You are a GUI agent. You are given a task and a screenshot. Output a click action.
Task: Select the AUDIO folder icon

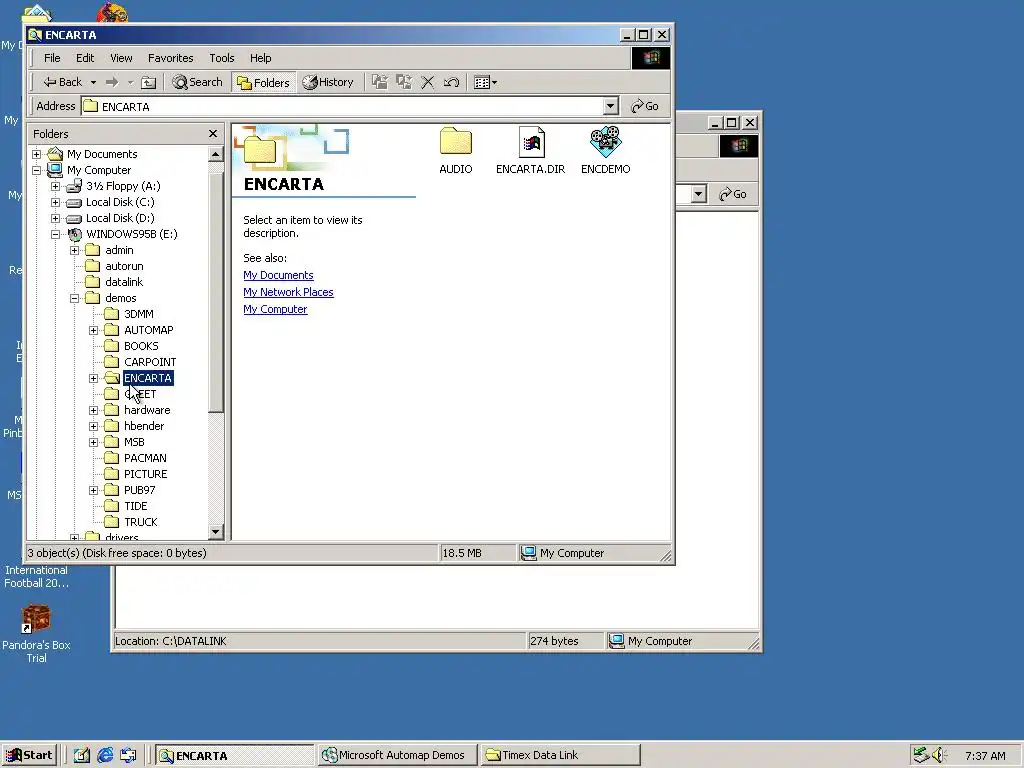(x=456, y=151)
